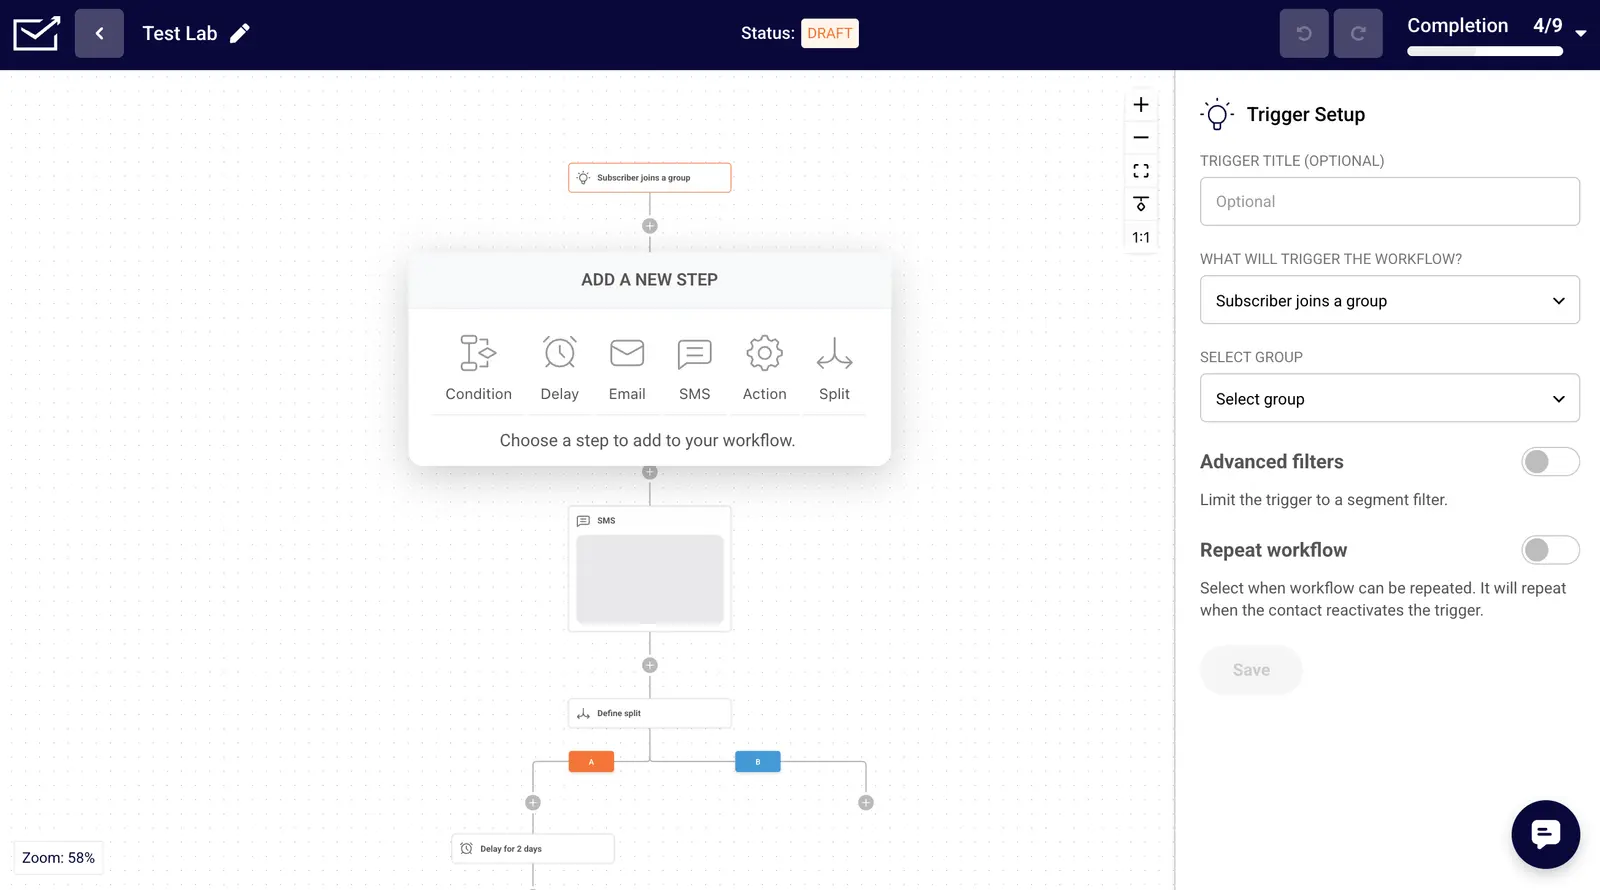Screen dimensions: 1600x890
Task: Add a Delay step
Action: [x=560, y=368]
